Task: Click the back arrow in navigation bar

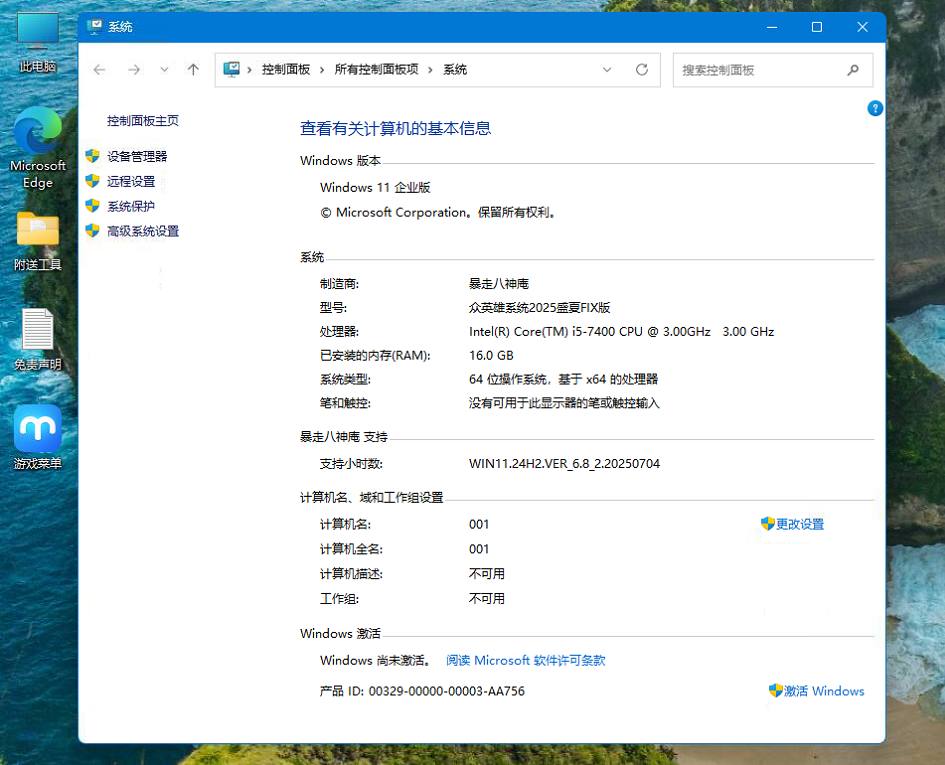Action: pyautogui.click(x=99, y=70)
